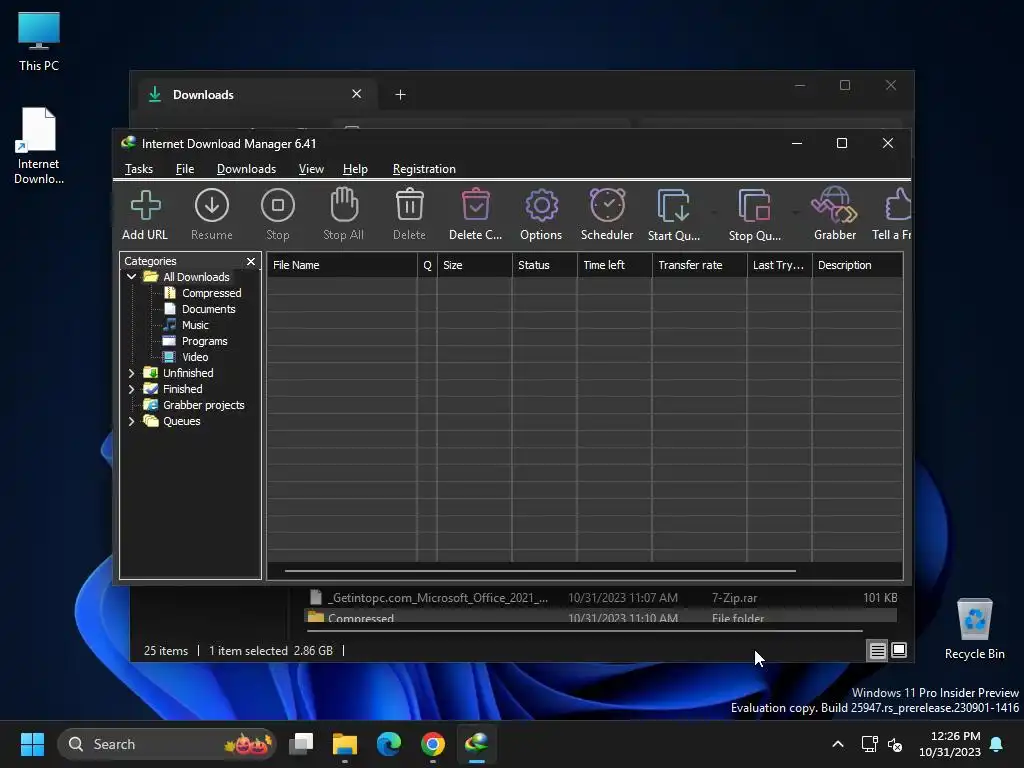This screenshot has width=1024, height=768.
Task: Add a new File Explorer tab
Action: tap(400, 95)
